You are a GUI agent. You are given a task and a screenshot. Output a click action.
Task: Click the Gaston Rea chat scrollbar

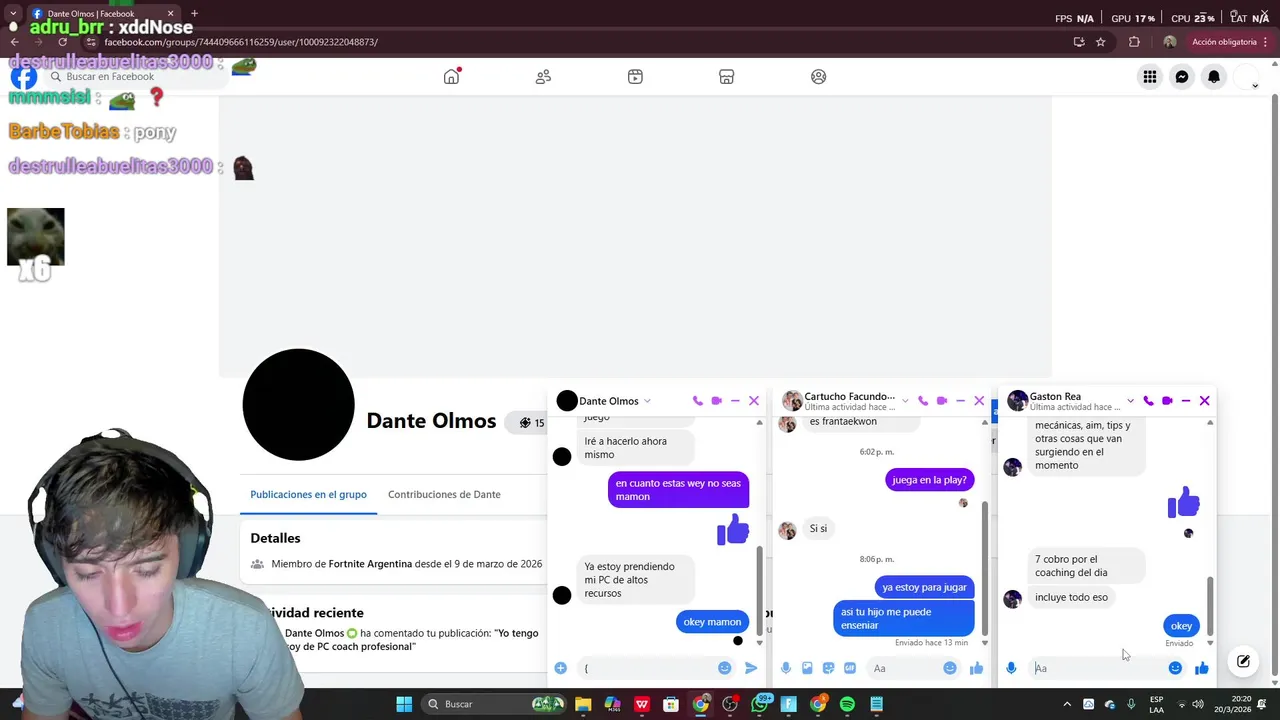tap(1210, 606)
